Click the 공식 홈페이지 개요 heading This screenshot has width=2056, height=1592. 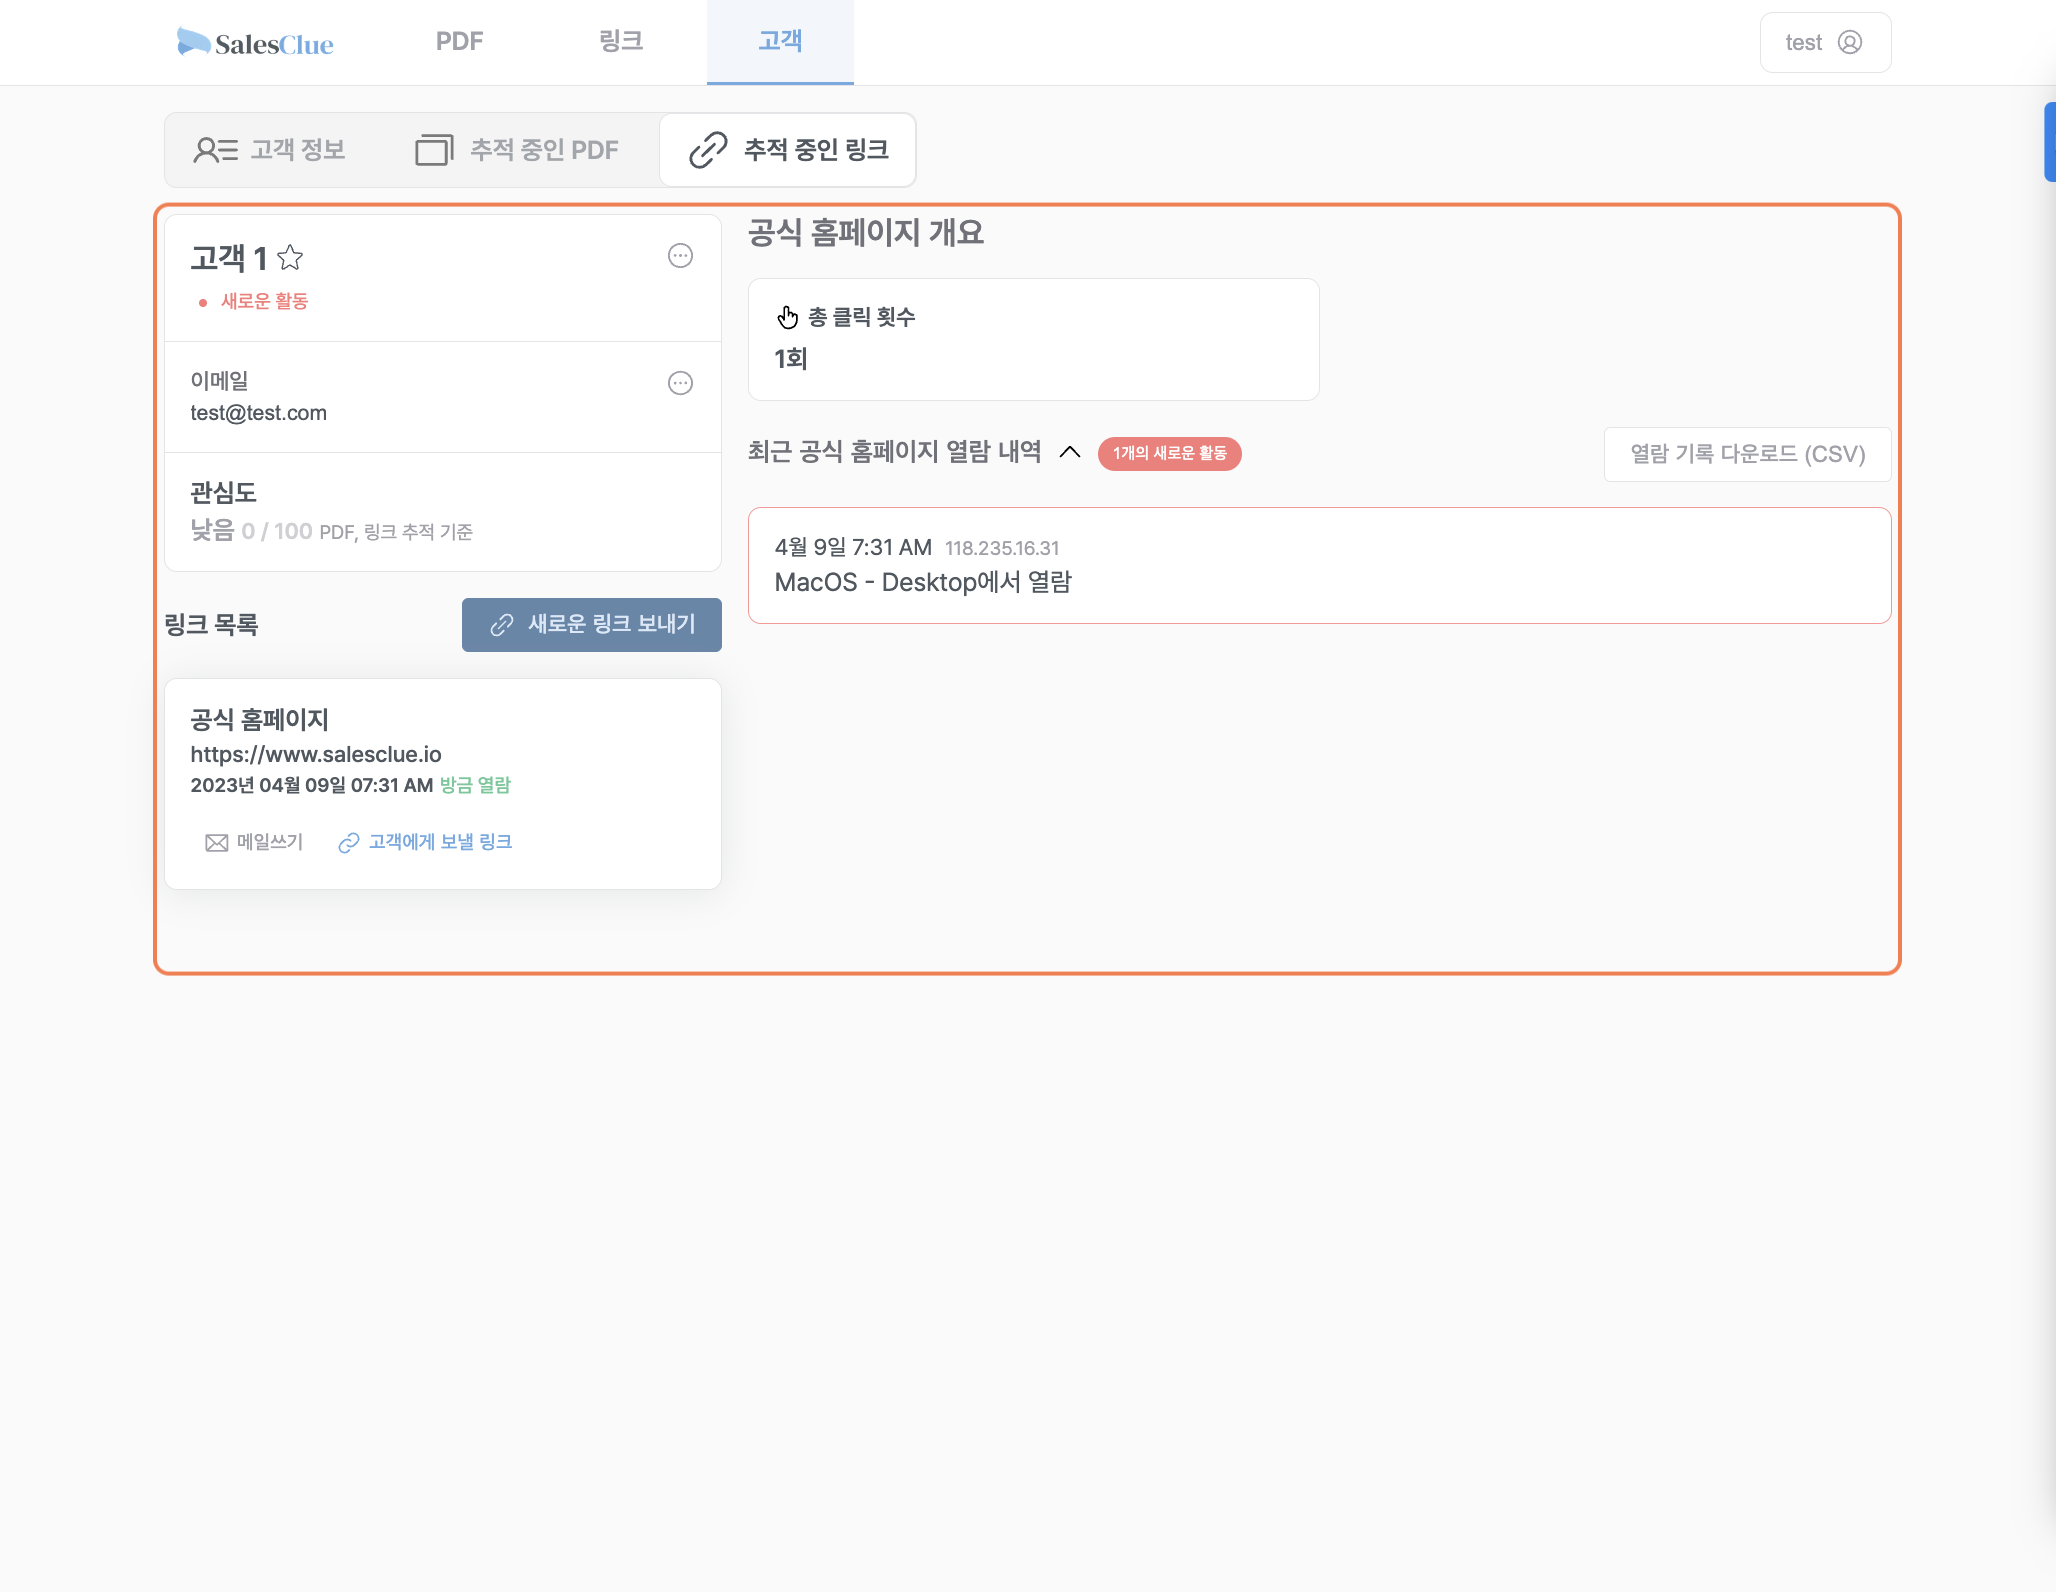pos(866,232)
